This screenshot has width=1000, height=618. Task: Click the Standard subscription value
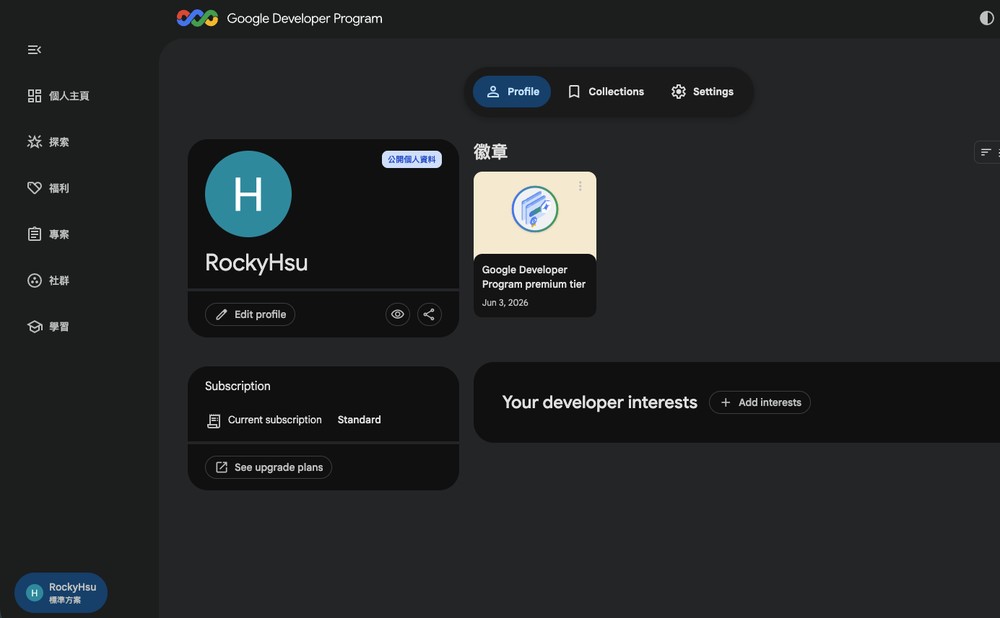[359, 420]
